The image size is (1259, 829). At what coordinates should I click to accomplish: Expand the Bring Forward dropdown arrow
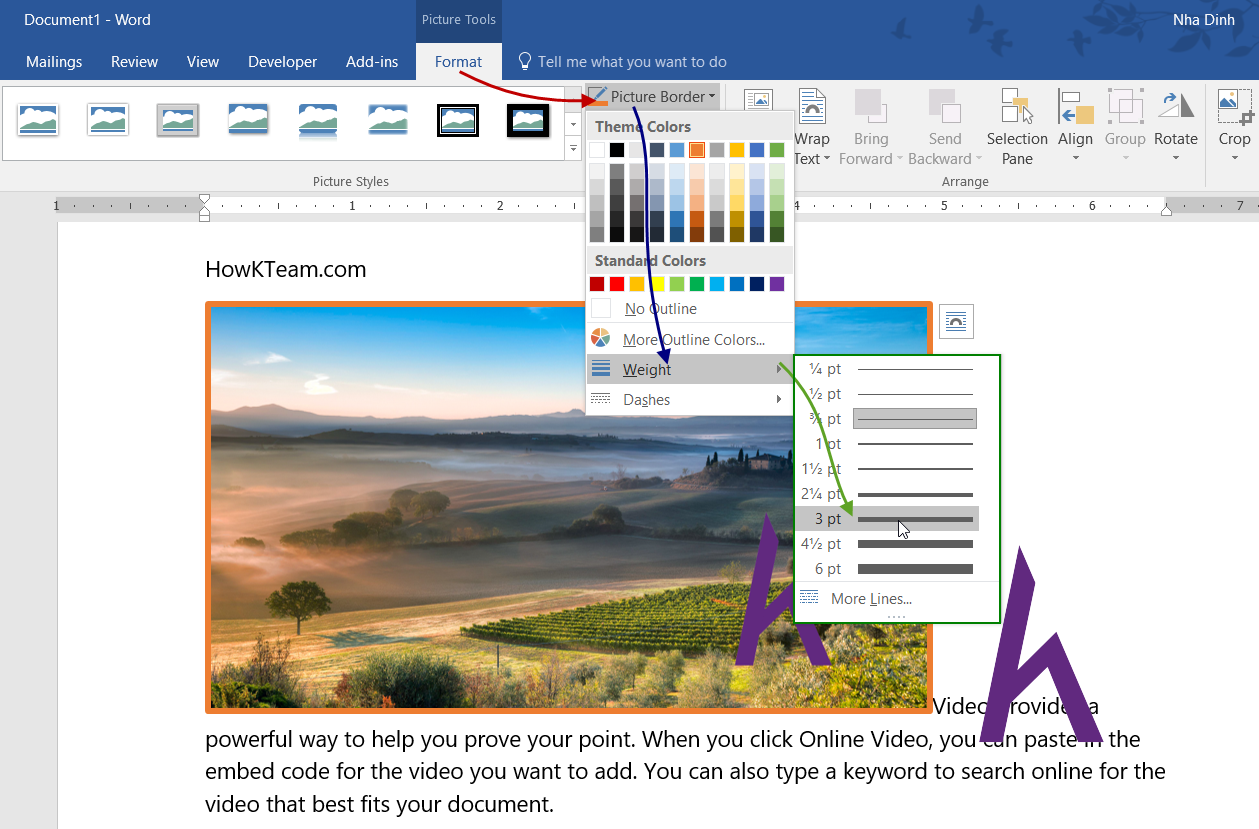point(899,159)
